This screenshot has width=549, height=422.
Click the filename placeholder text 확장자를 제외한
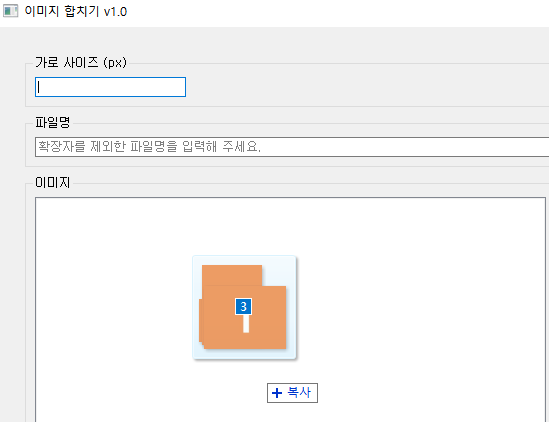(101, 146)
